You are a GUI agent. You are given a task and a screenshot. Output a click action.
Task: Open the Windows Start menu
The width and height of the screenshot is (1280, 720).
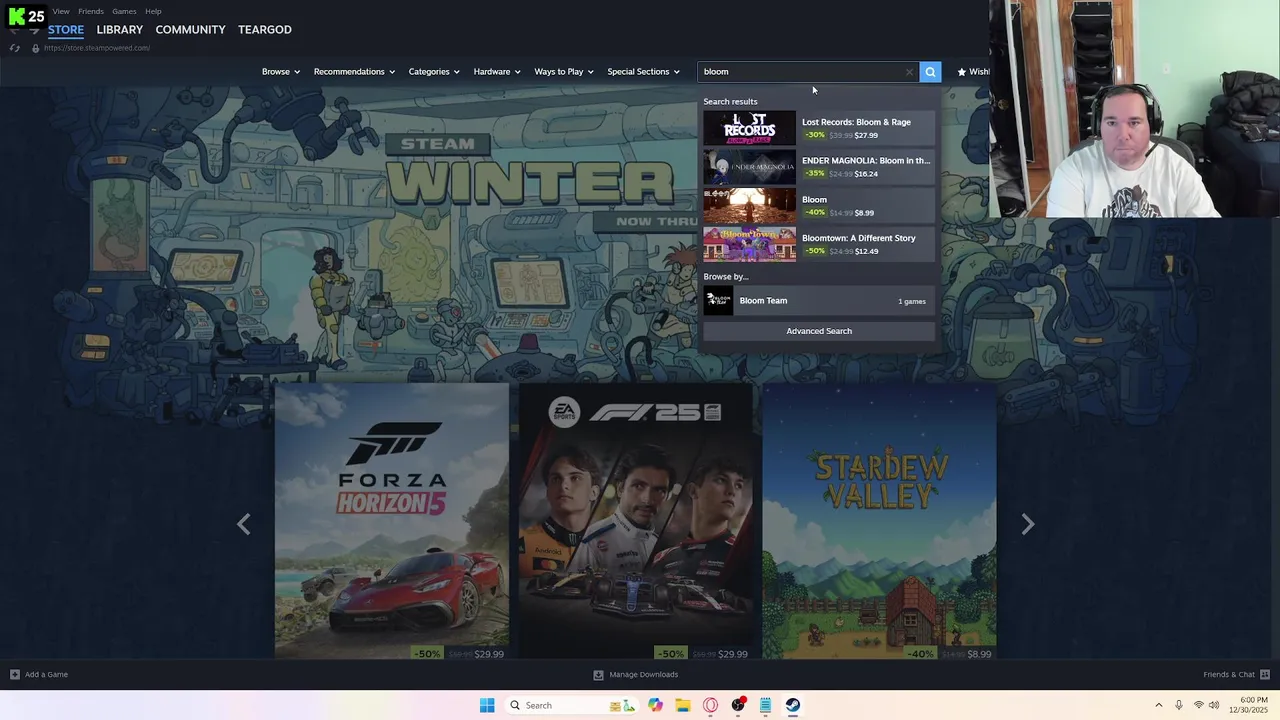pos(487,705)
